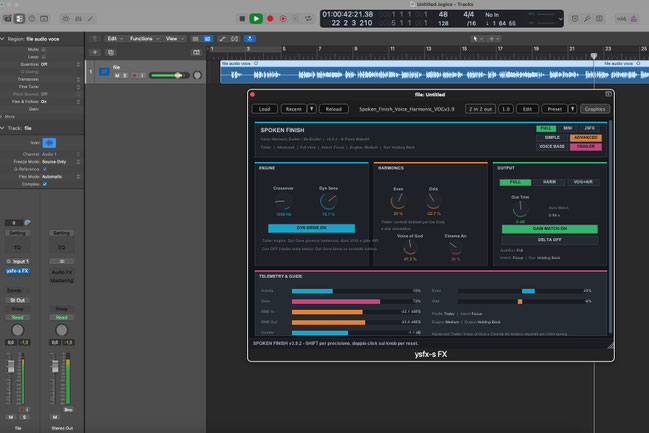This screenshot has height=433, width=649.
Task: Click the track header options icon left of the ruler
Action: click(x=196, y=52)
